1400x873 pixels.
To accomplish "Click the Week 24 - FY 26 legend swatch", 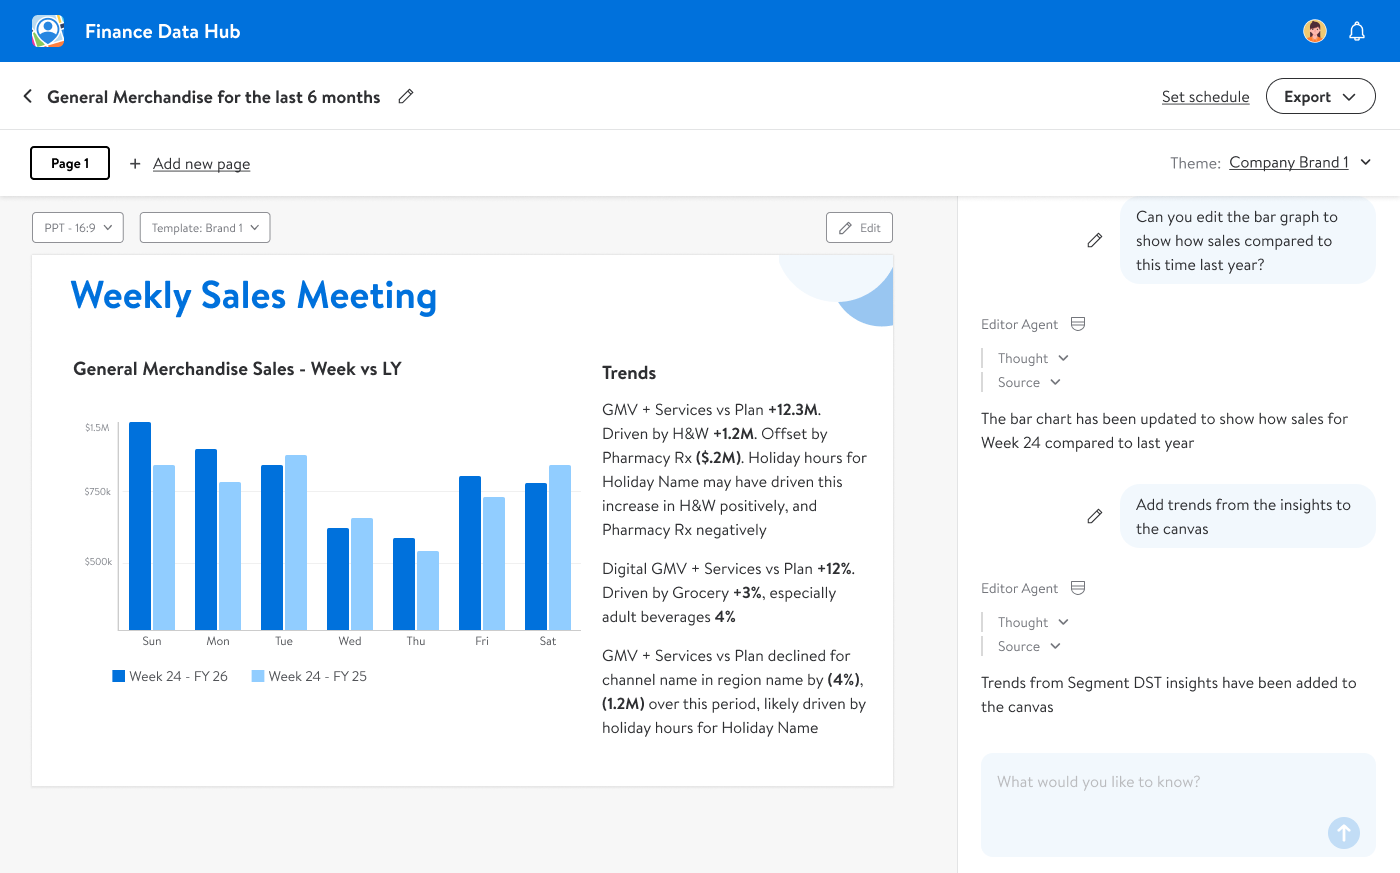I will coord(119,676).
